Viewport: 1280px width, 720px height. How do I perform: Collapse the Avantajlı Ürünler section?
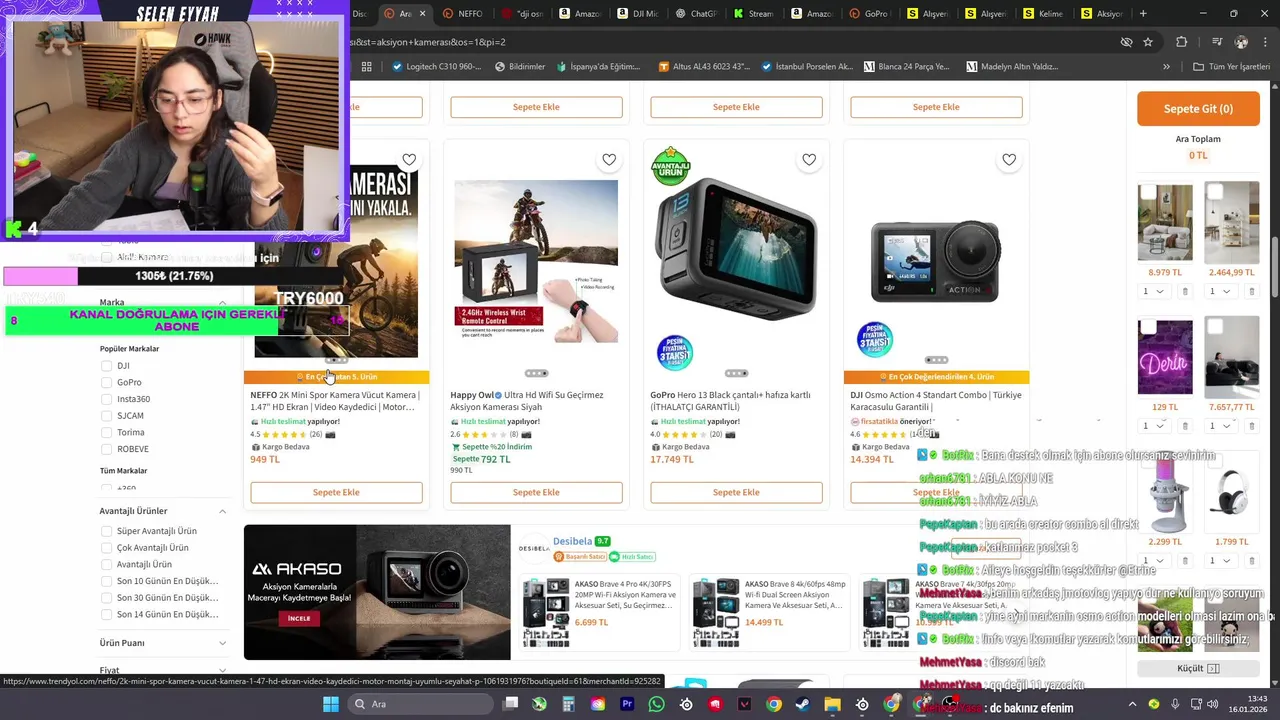pos(222,511)
